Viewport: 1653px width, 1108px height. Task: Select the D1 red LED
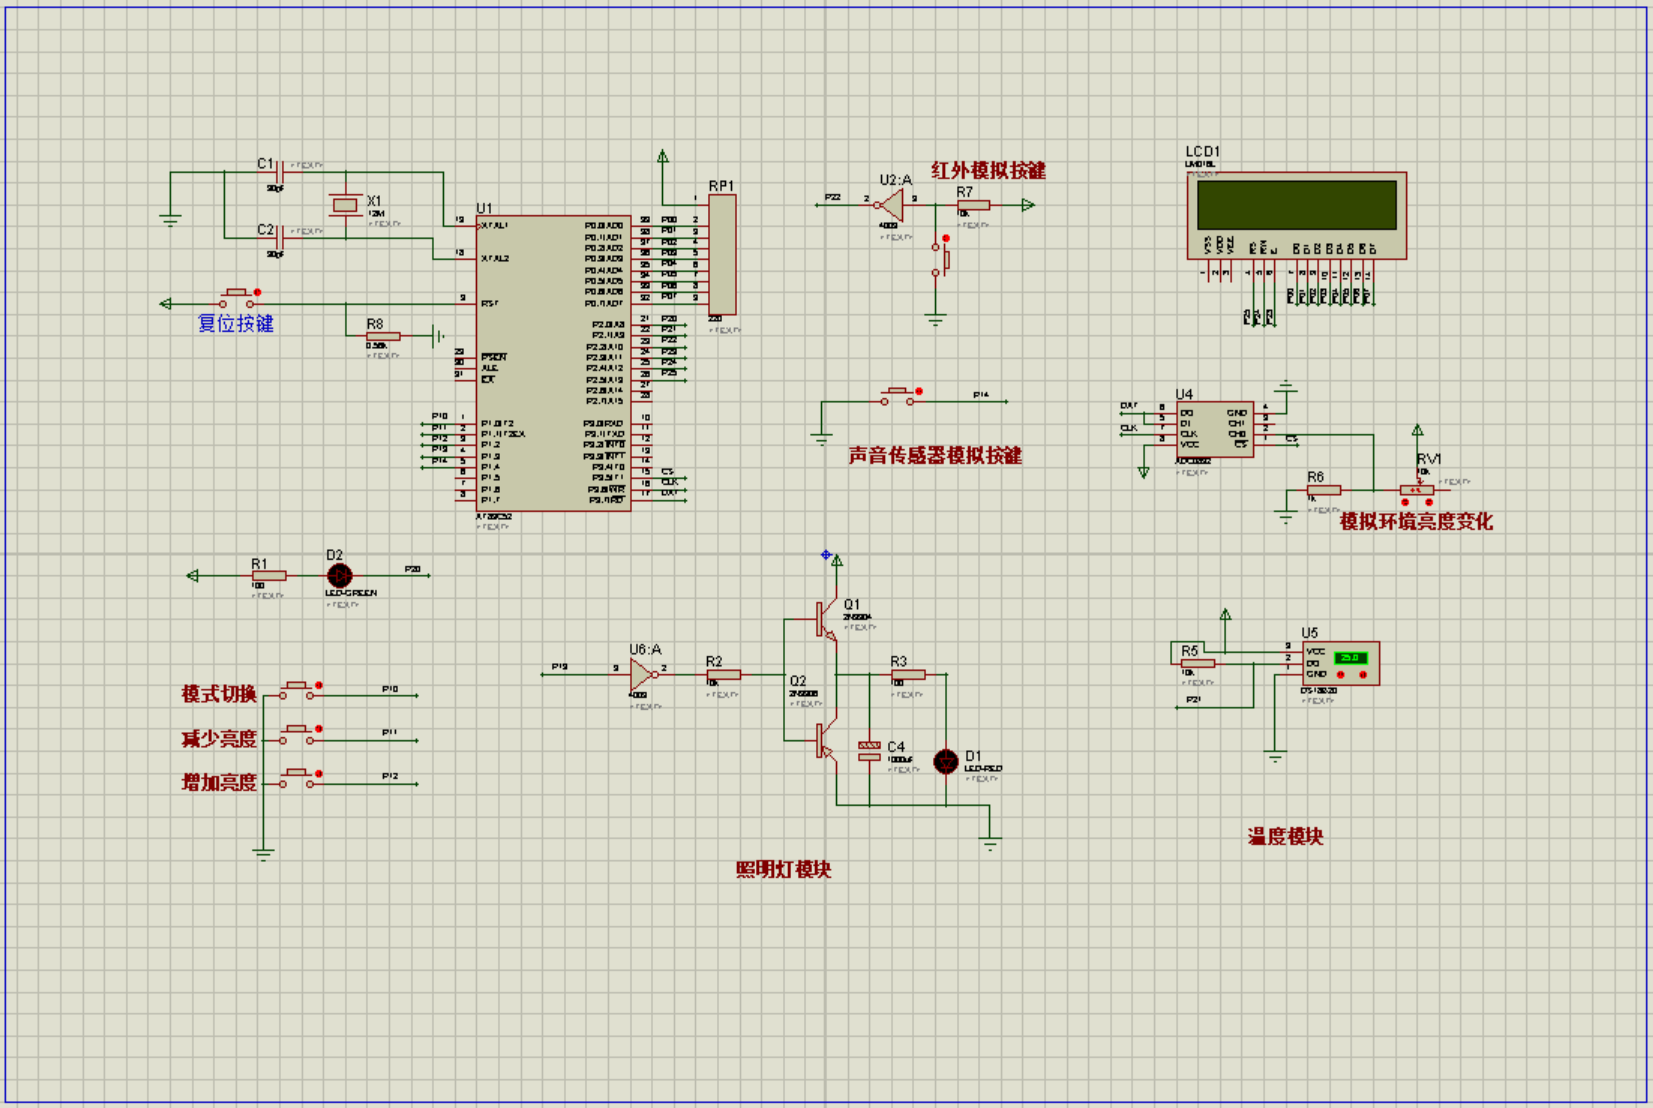point(946,762)
